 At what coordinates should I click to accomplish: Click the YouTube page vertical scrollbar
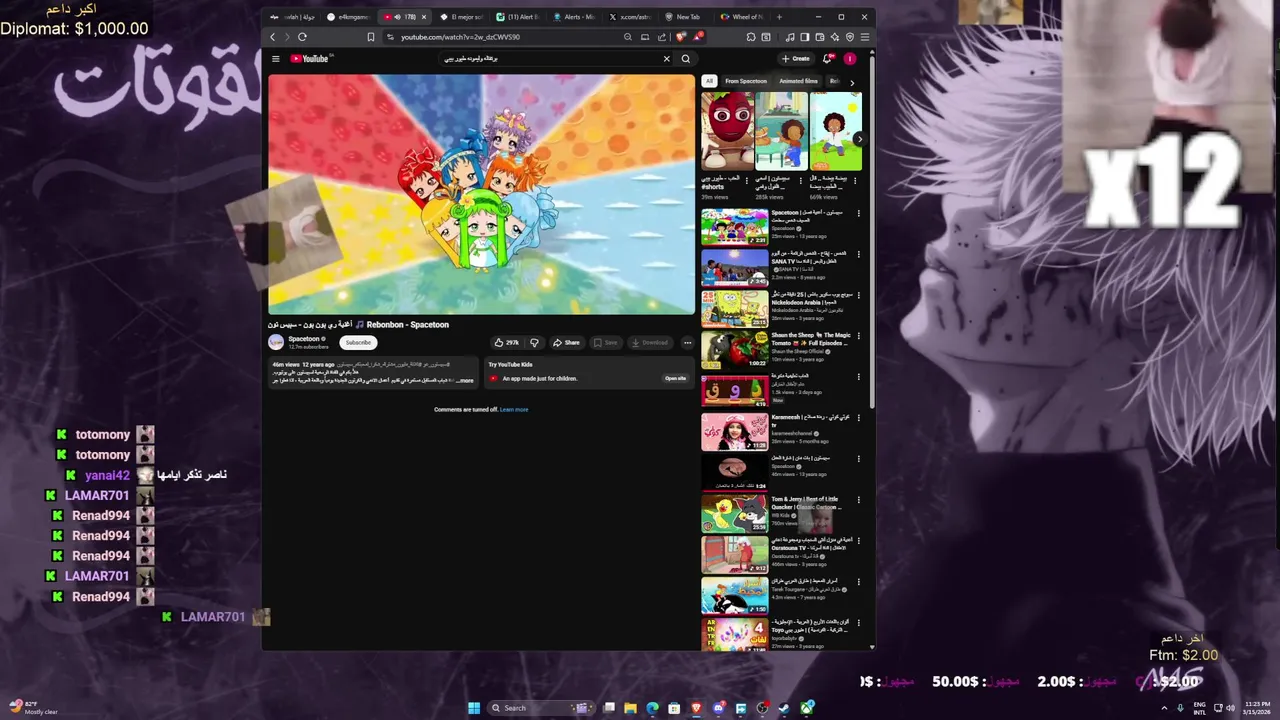click(x=872, y=230)
